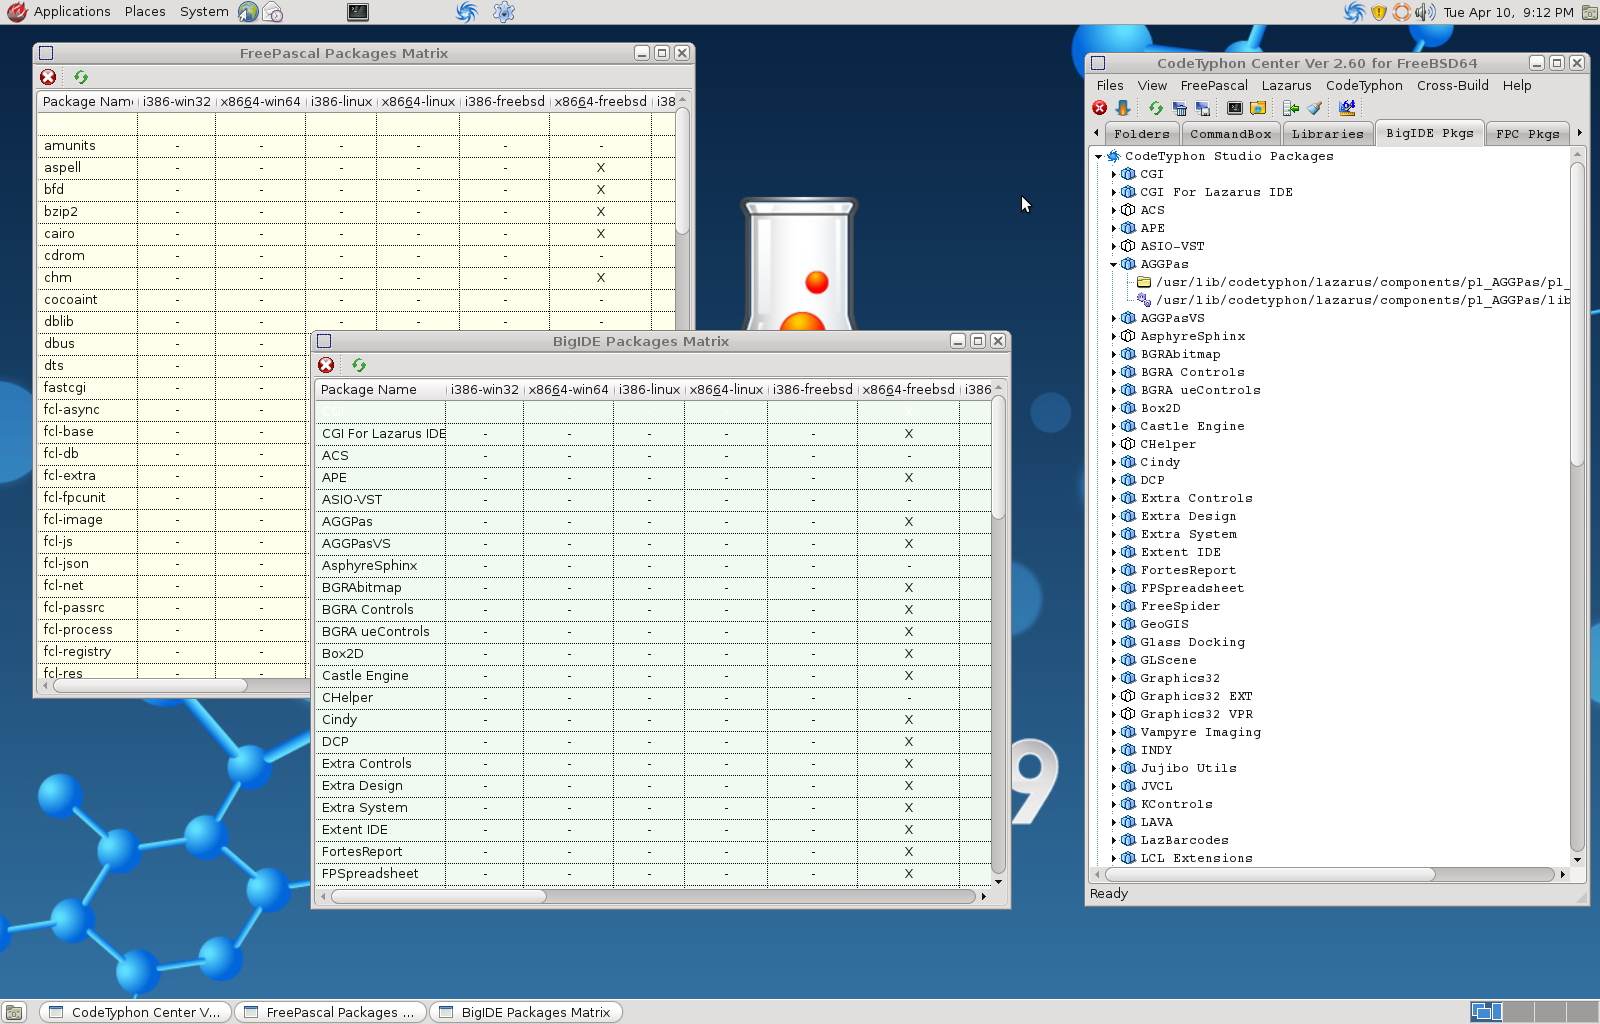Click show desktop icon in bottom panel
Viewport: 1600px width, 1024px height.
pyautogui.click(x=14, y=1012)
